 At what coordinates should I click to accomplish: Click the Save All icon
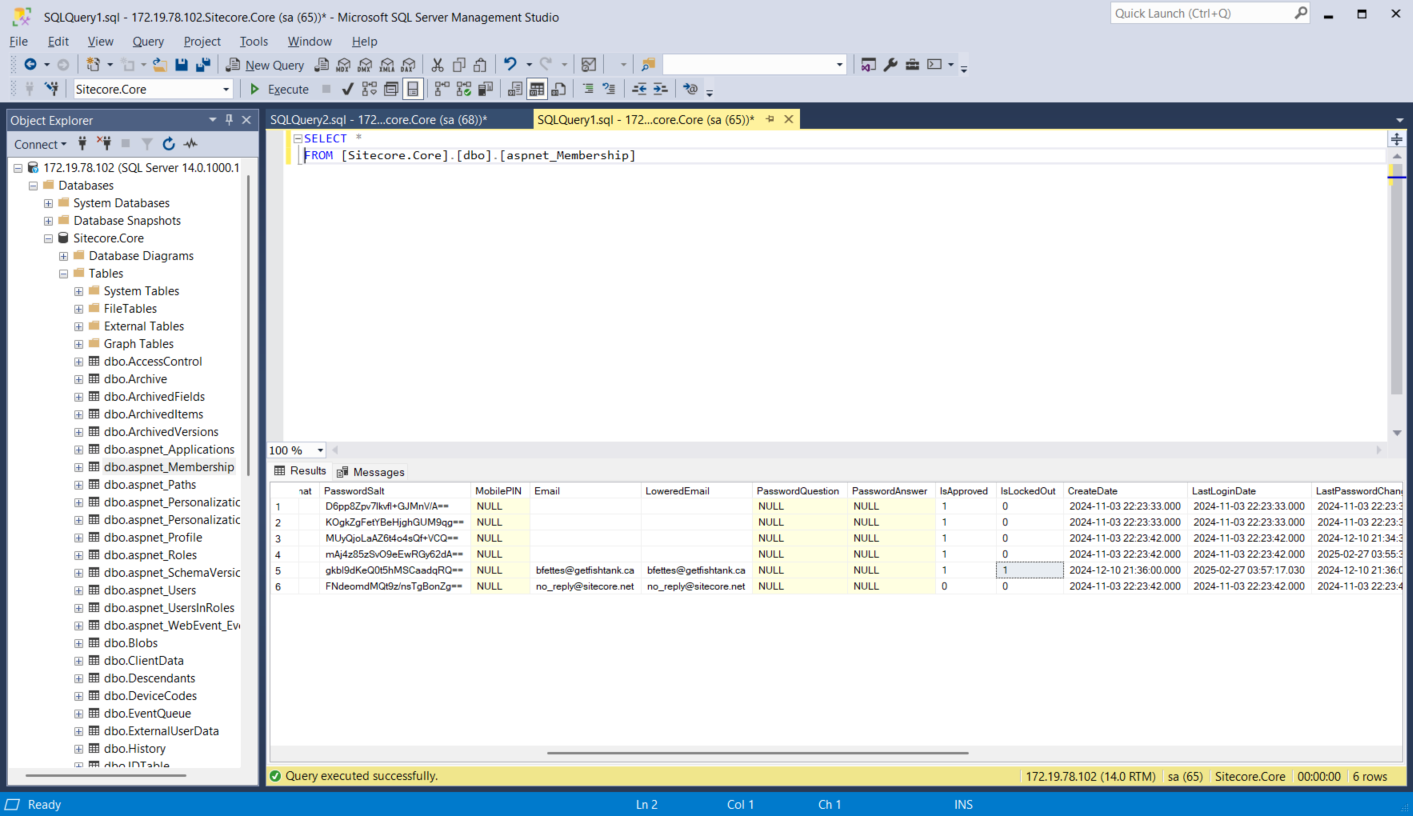tap(203, 64)
